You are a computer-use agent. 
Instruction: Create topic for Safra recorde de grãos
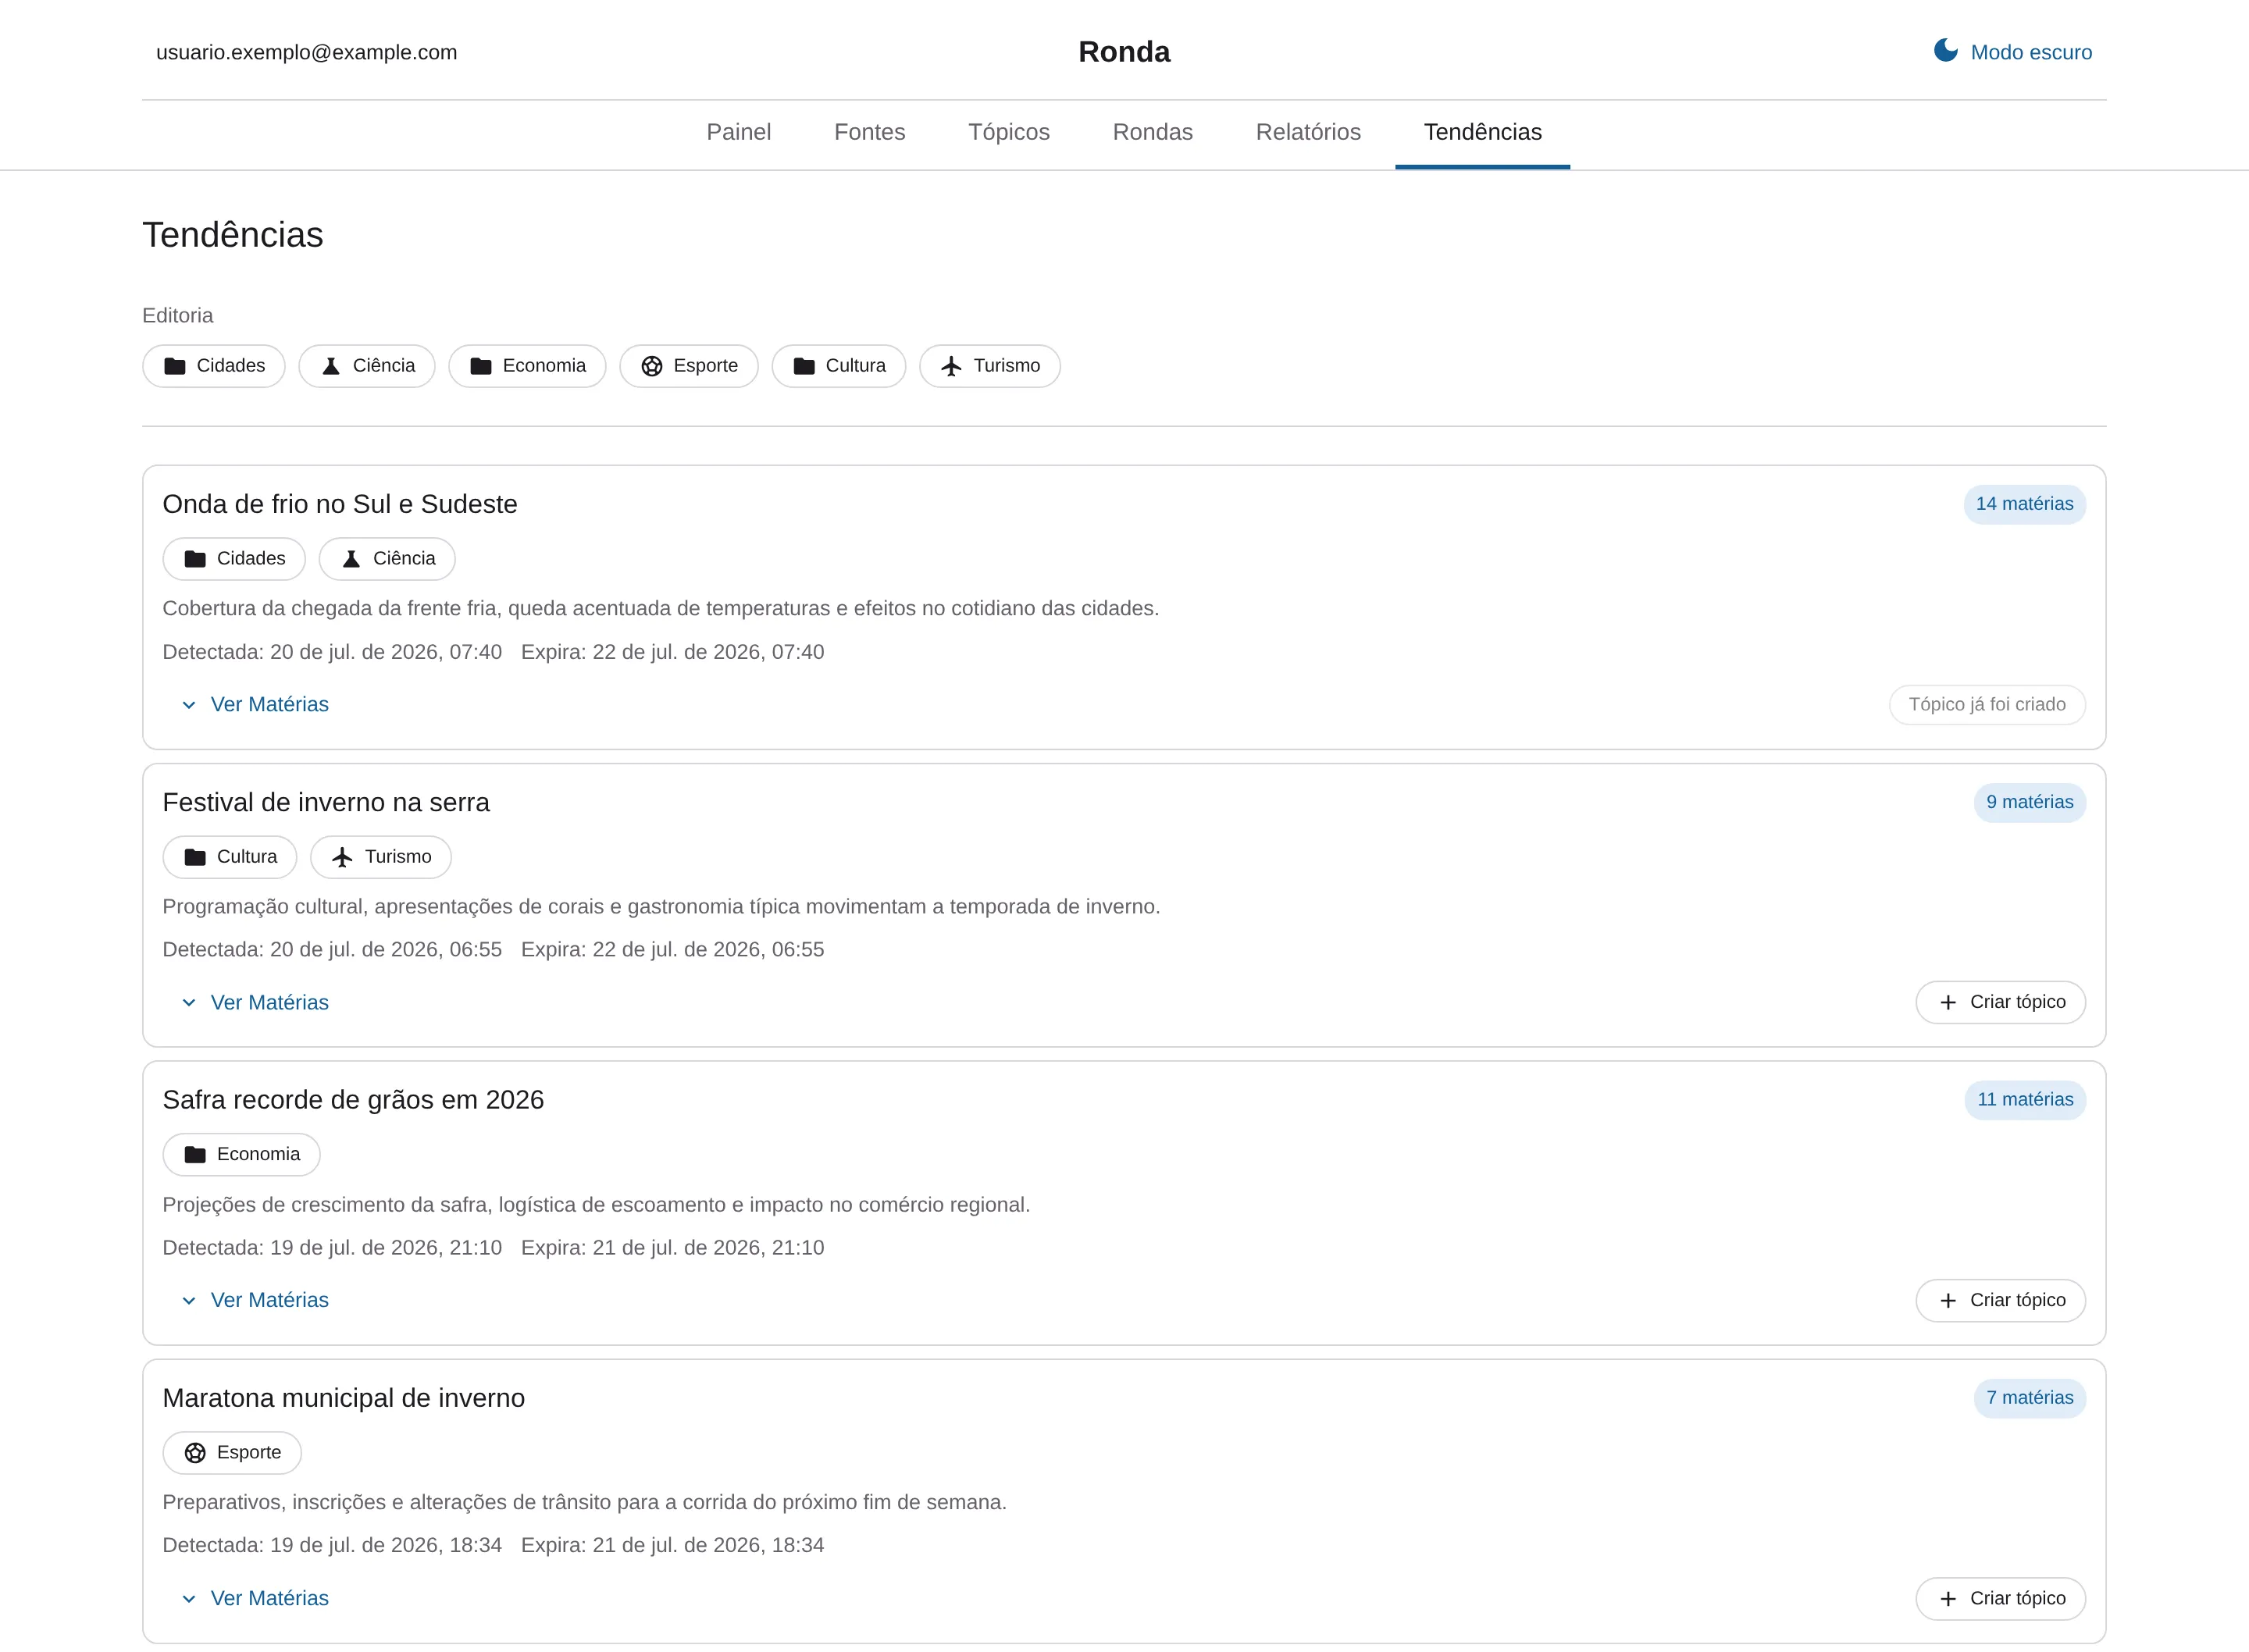coord(2000,1301)
